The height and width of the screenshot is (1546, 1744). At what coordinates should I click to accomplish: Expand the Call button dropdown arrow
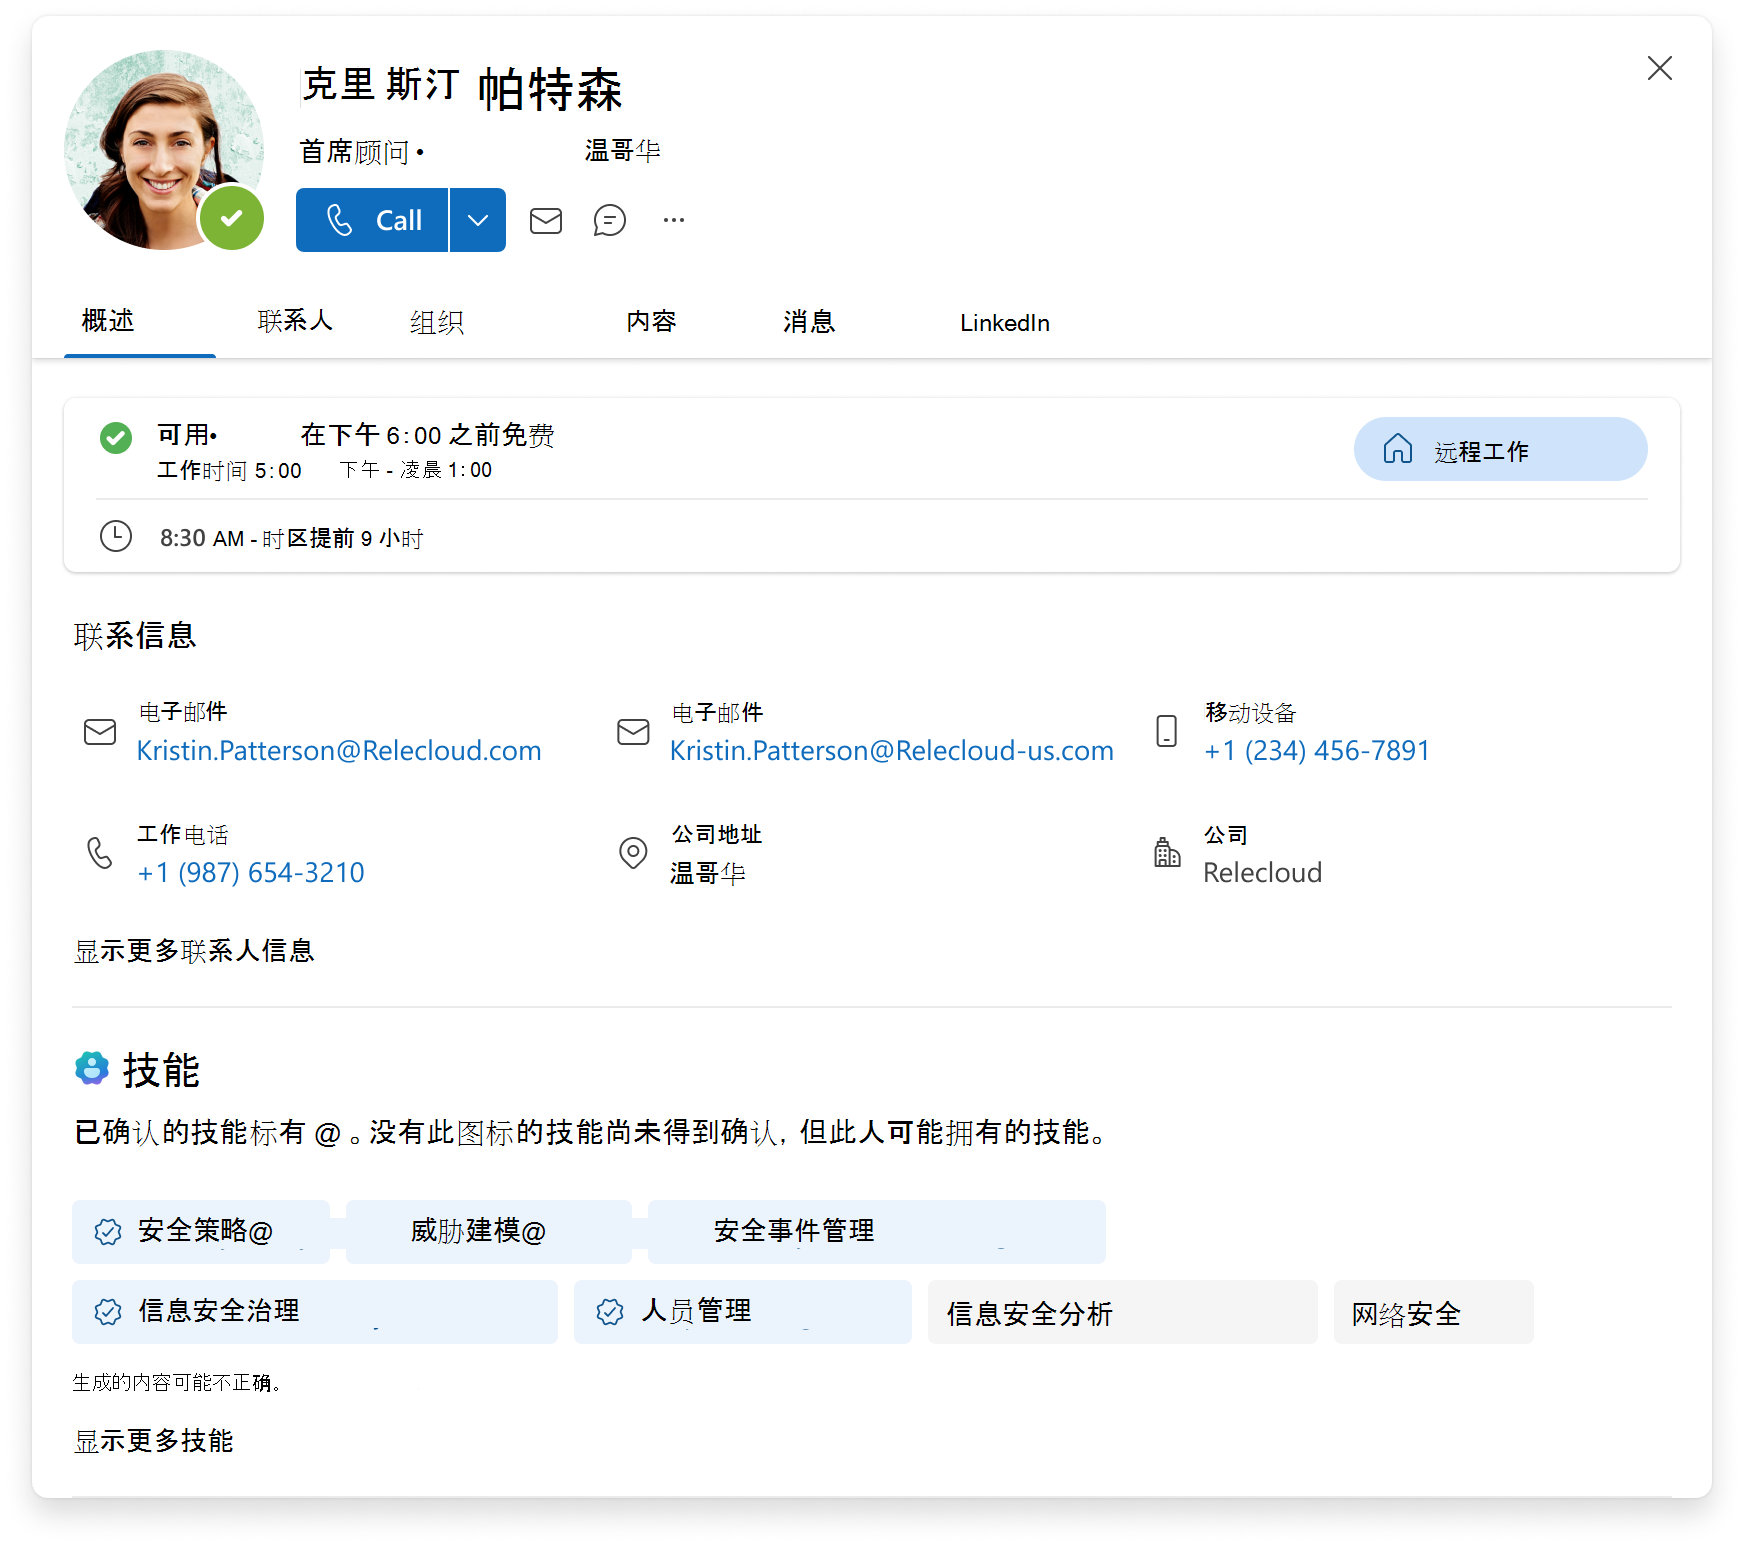[x=478, y=220]
